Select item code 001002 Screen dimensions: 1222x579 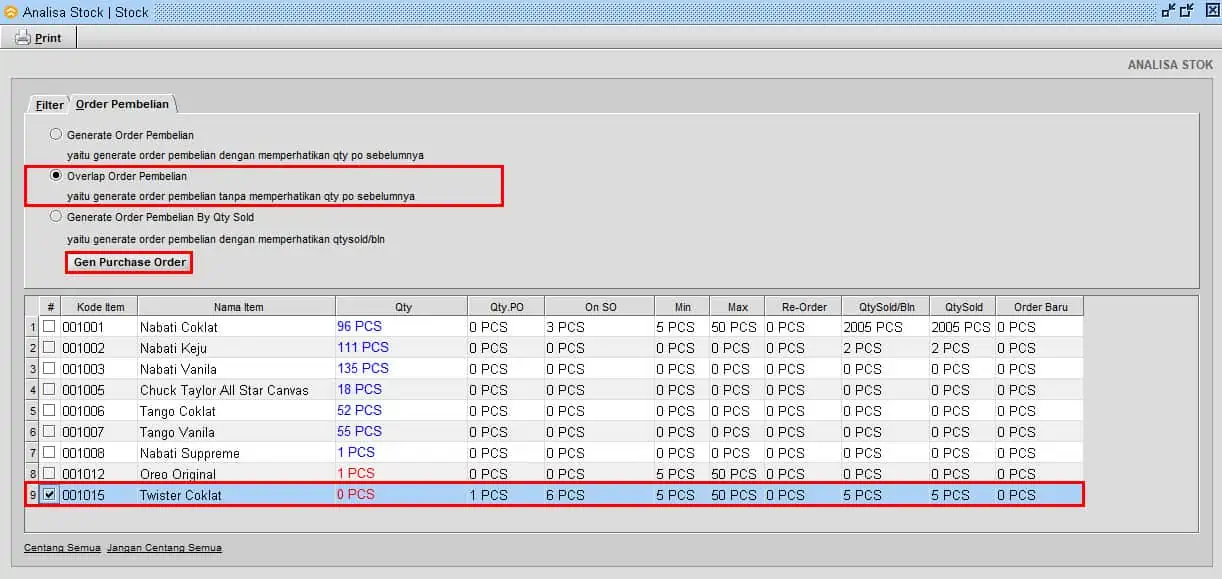point(83,348)
